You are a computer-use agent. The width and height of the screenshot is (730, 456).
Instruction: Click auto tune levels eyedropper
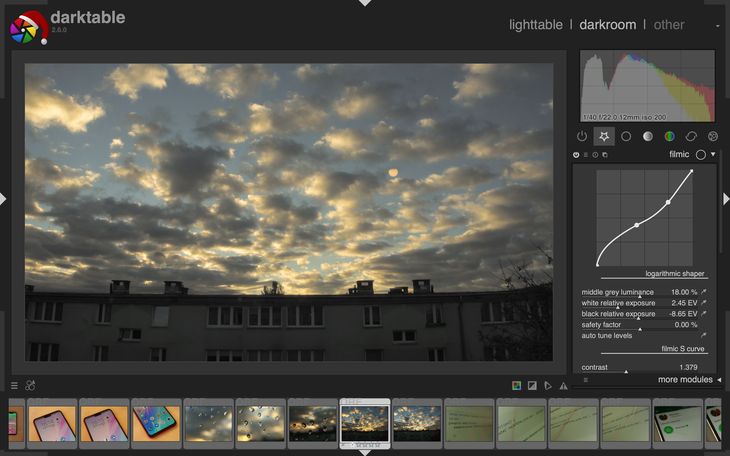click(704, 335)
